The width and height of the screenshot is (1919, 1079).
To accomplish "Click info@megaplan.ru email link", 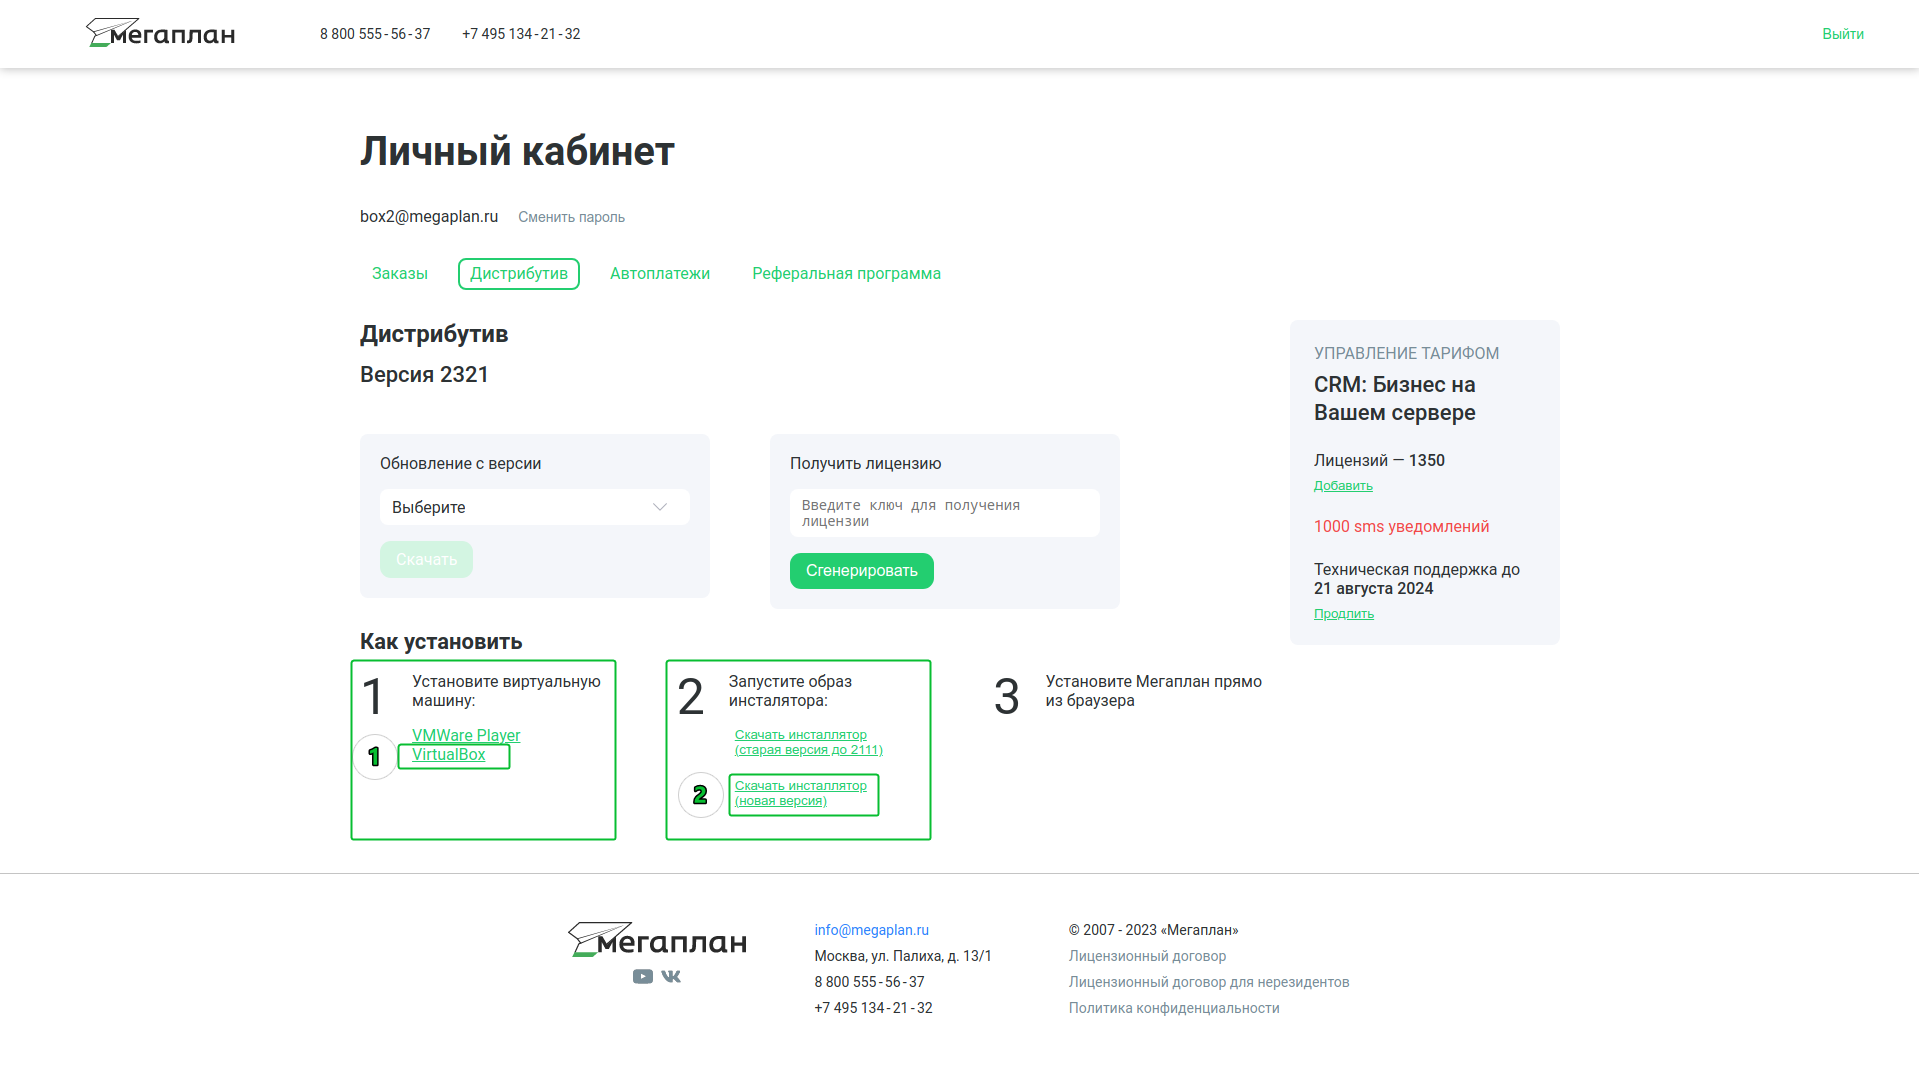I will tap(871, 930).
